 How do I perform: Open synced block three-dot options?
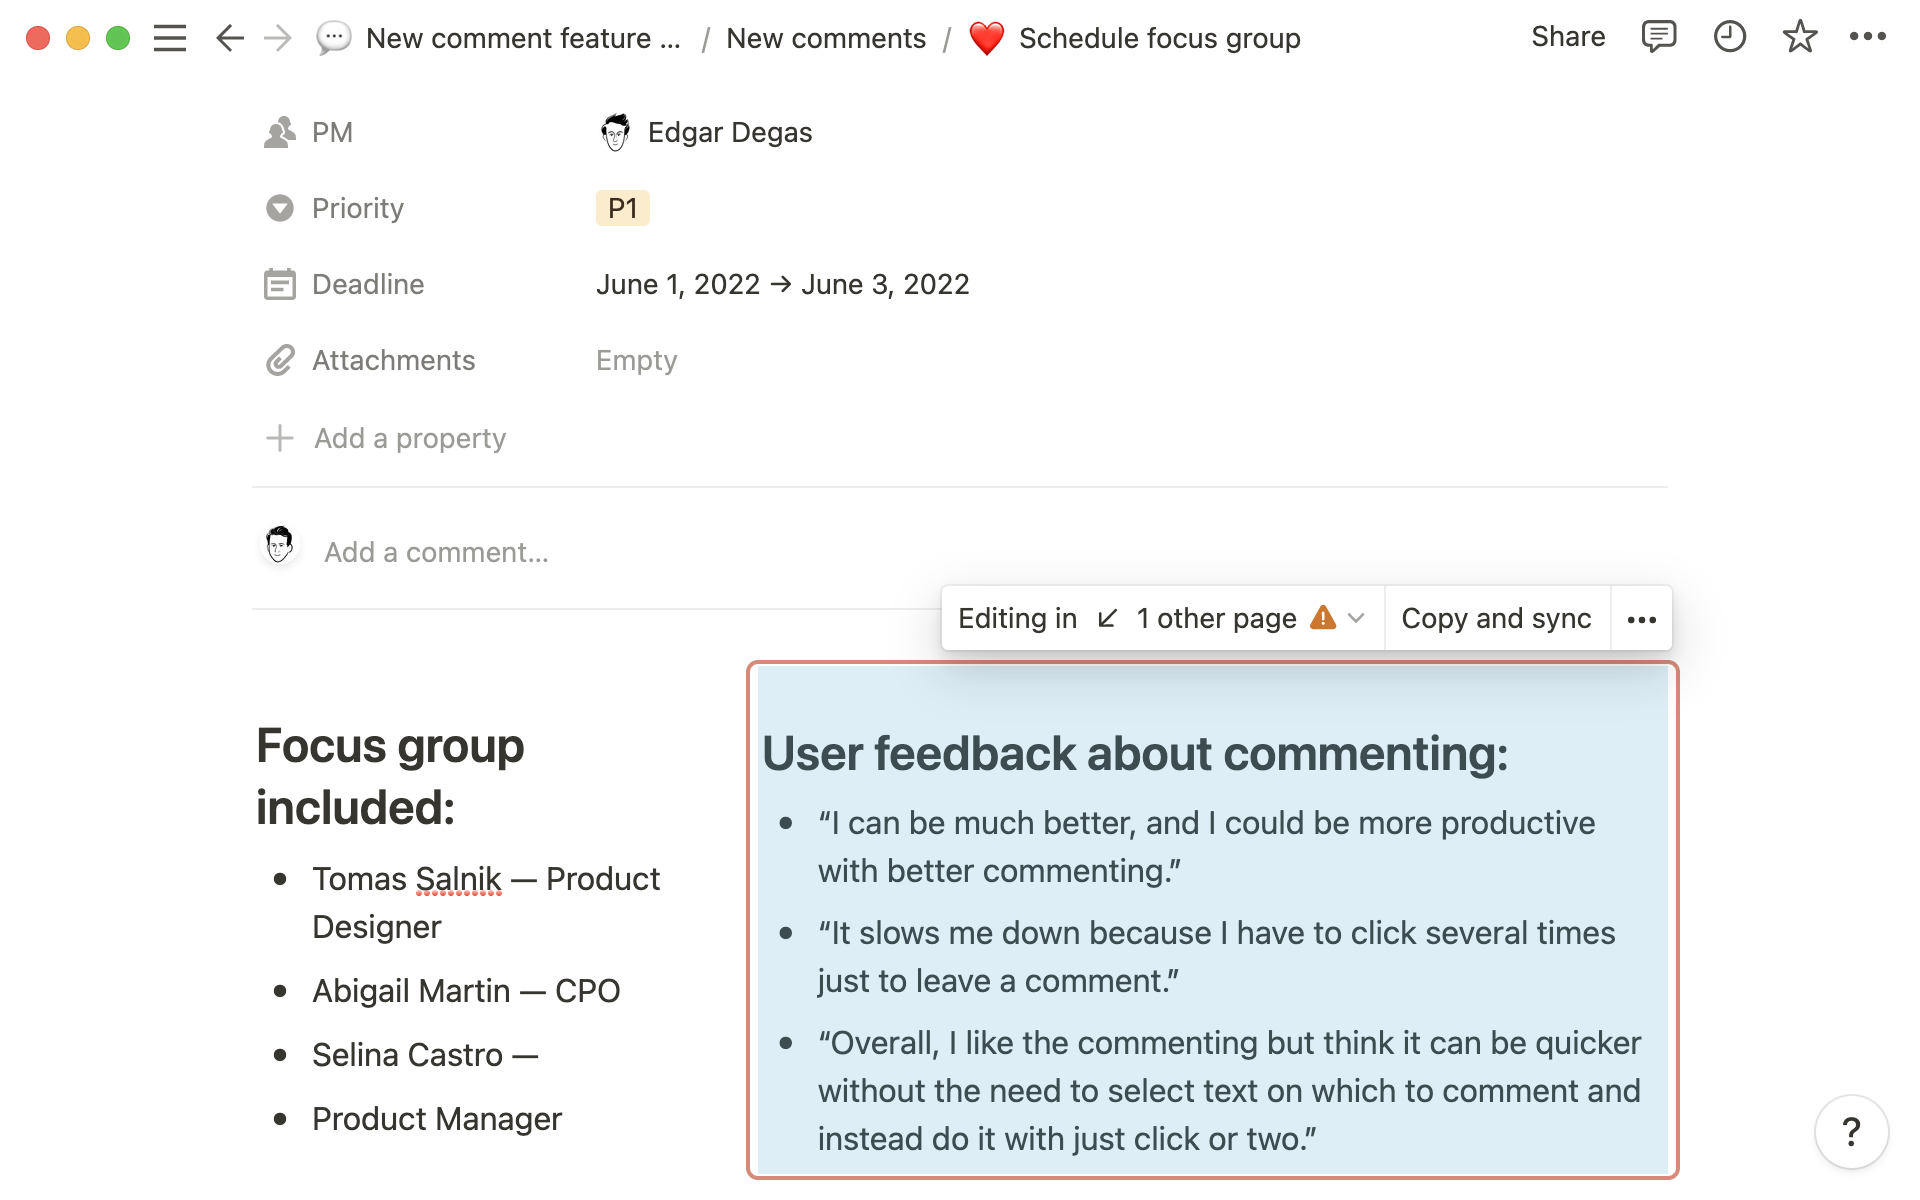pos(1641,619)
